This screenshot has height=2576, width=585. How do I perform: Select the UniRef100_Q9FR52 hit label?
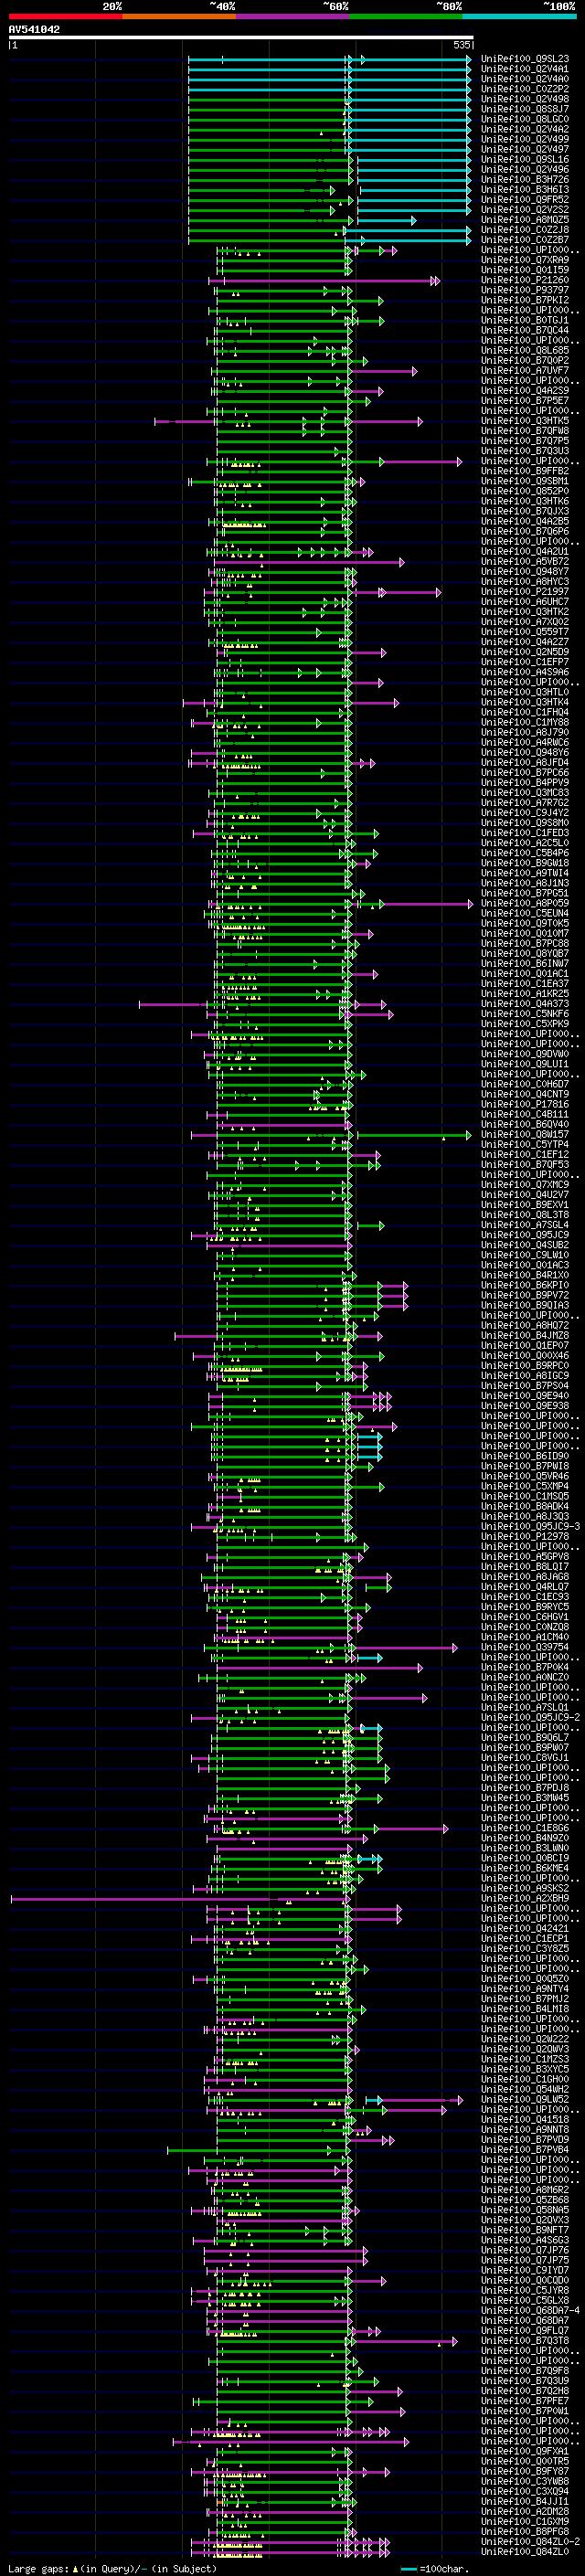coord(525,199)
